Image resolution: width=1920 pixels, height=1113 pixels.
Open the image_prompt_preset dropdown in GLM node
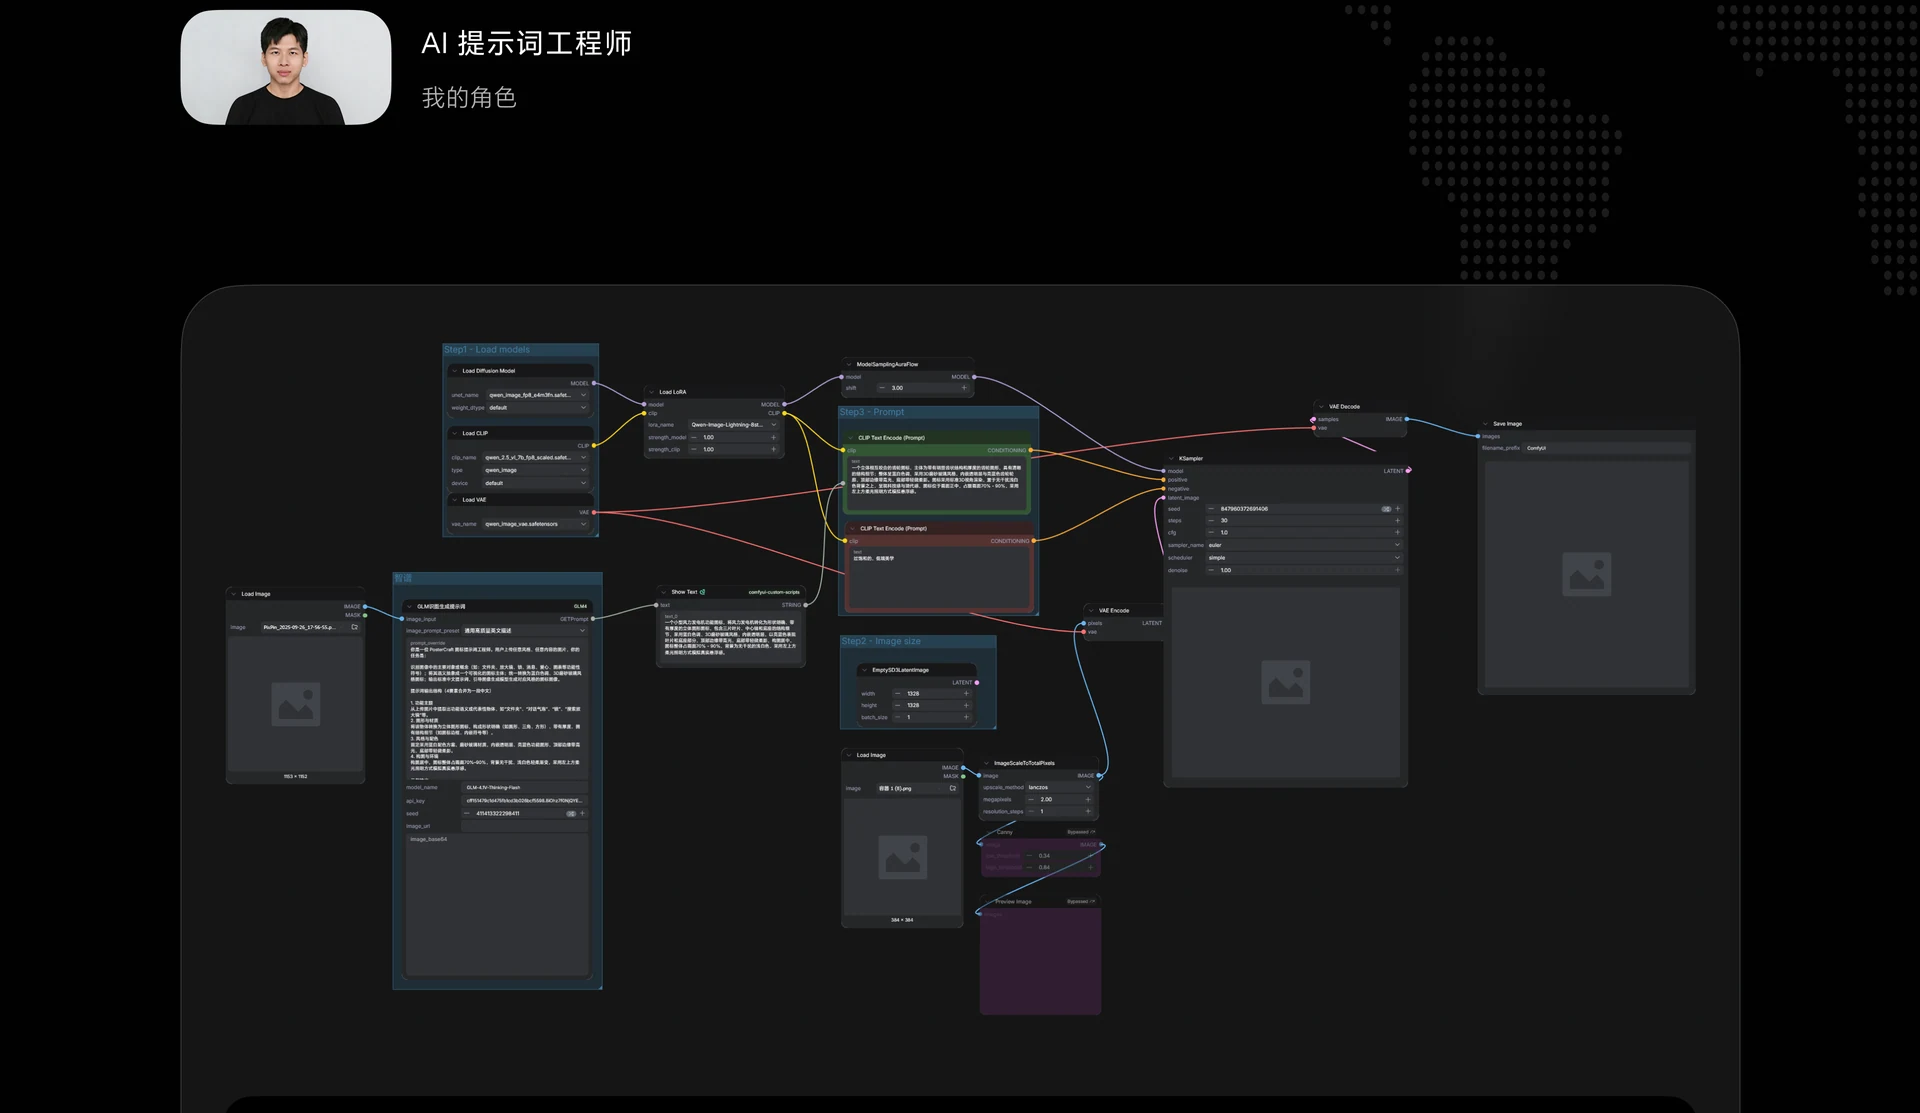click(524, 631)
